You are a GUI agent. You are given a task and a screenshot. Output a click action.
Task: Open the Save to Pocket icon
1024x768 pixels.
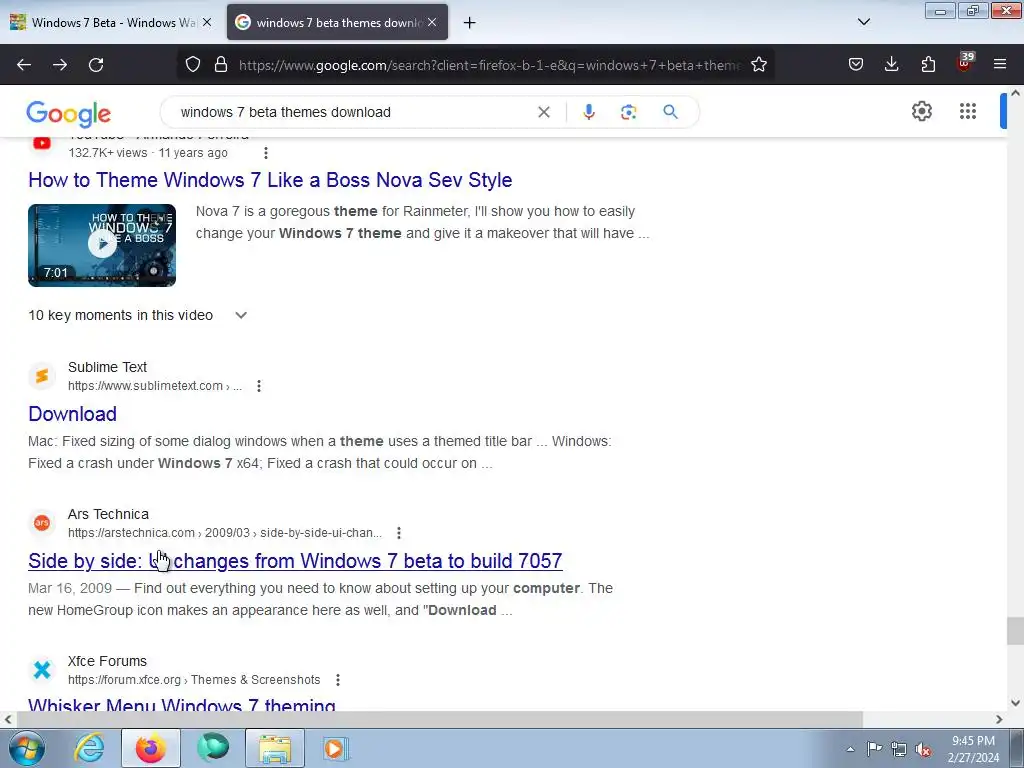point(856,64)
